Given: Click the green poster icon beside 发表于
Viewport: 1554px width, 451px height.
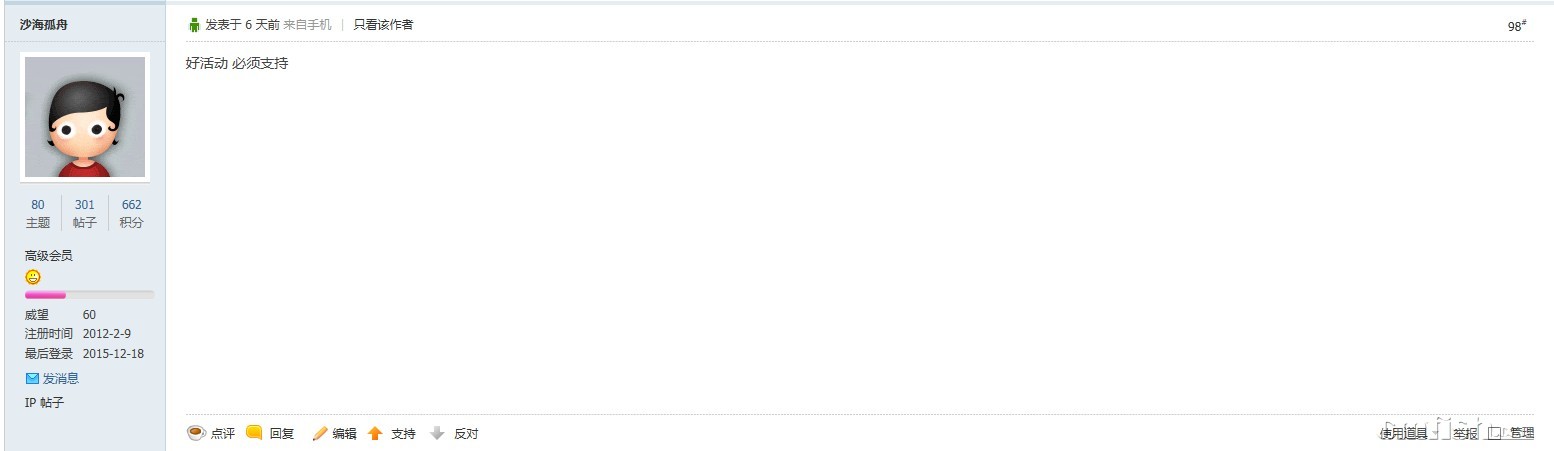Looking at the screenshot, I should pyautogui.click(x=194, y=25).
